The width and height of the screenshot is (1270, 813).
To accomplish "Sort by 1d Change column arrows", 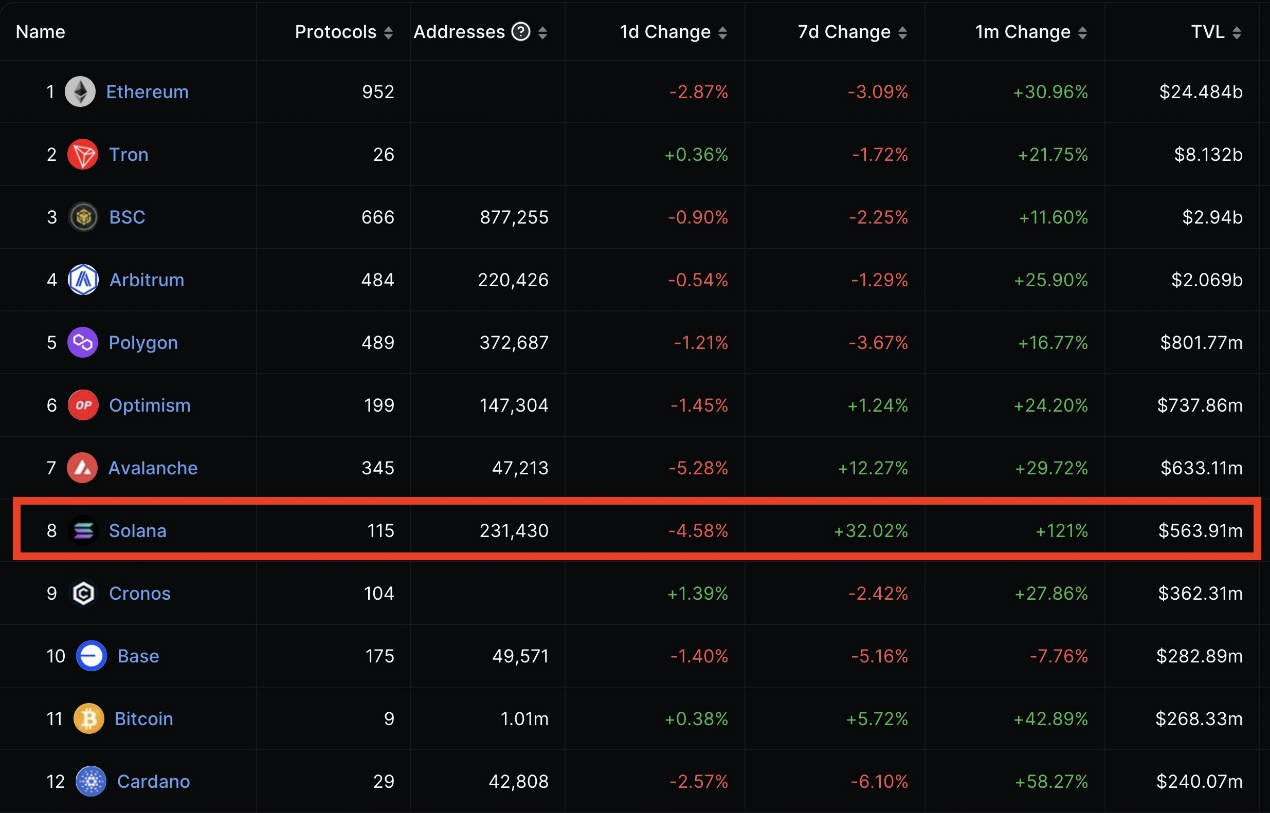I will click(723, 33).
